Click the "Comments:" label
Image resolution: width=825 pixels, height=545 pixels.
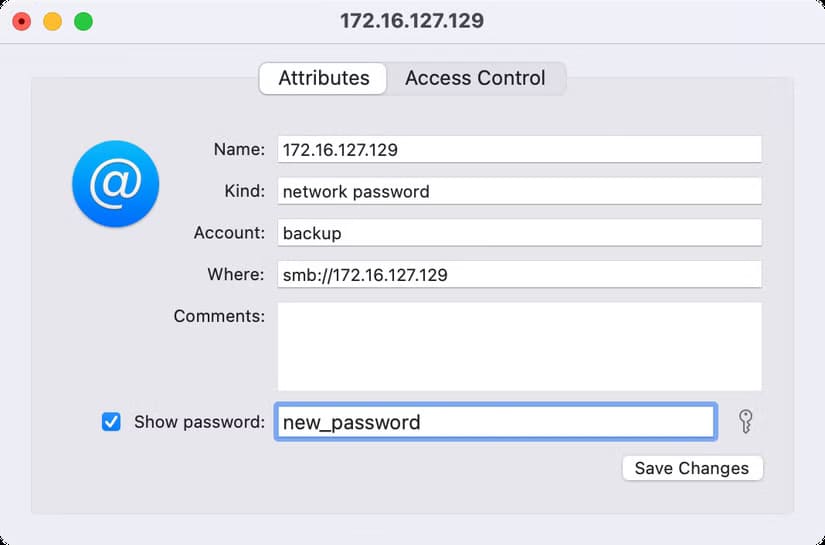(219, 316)
